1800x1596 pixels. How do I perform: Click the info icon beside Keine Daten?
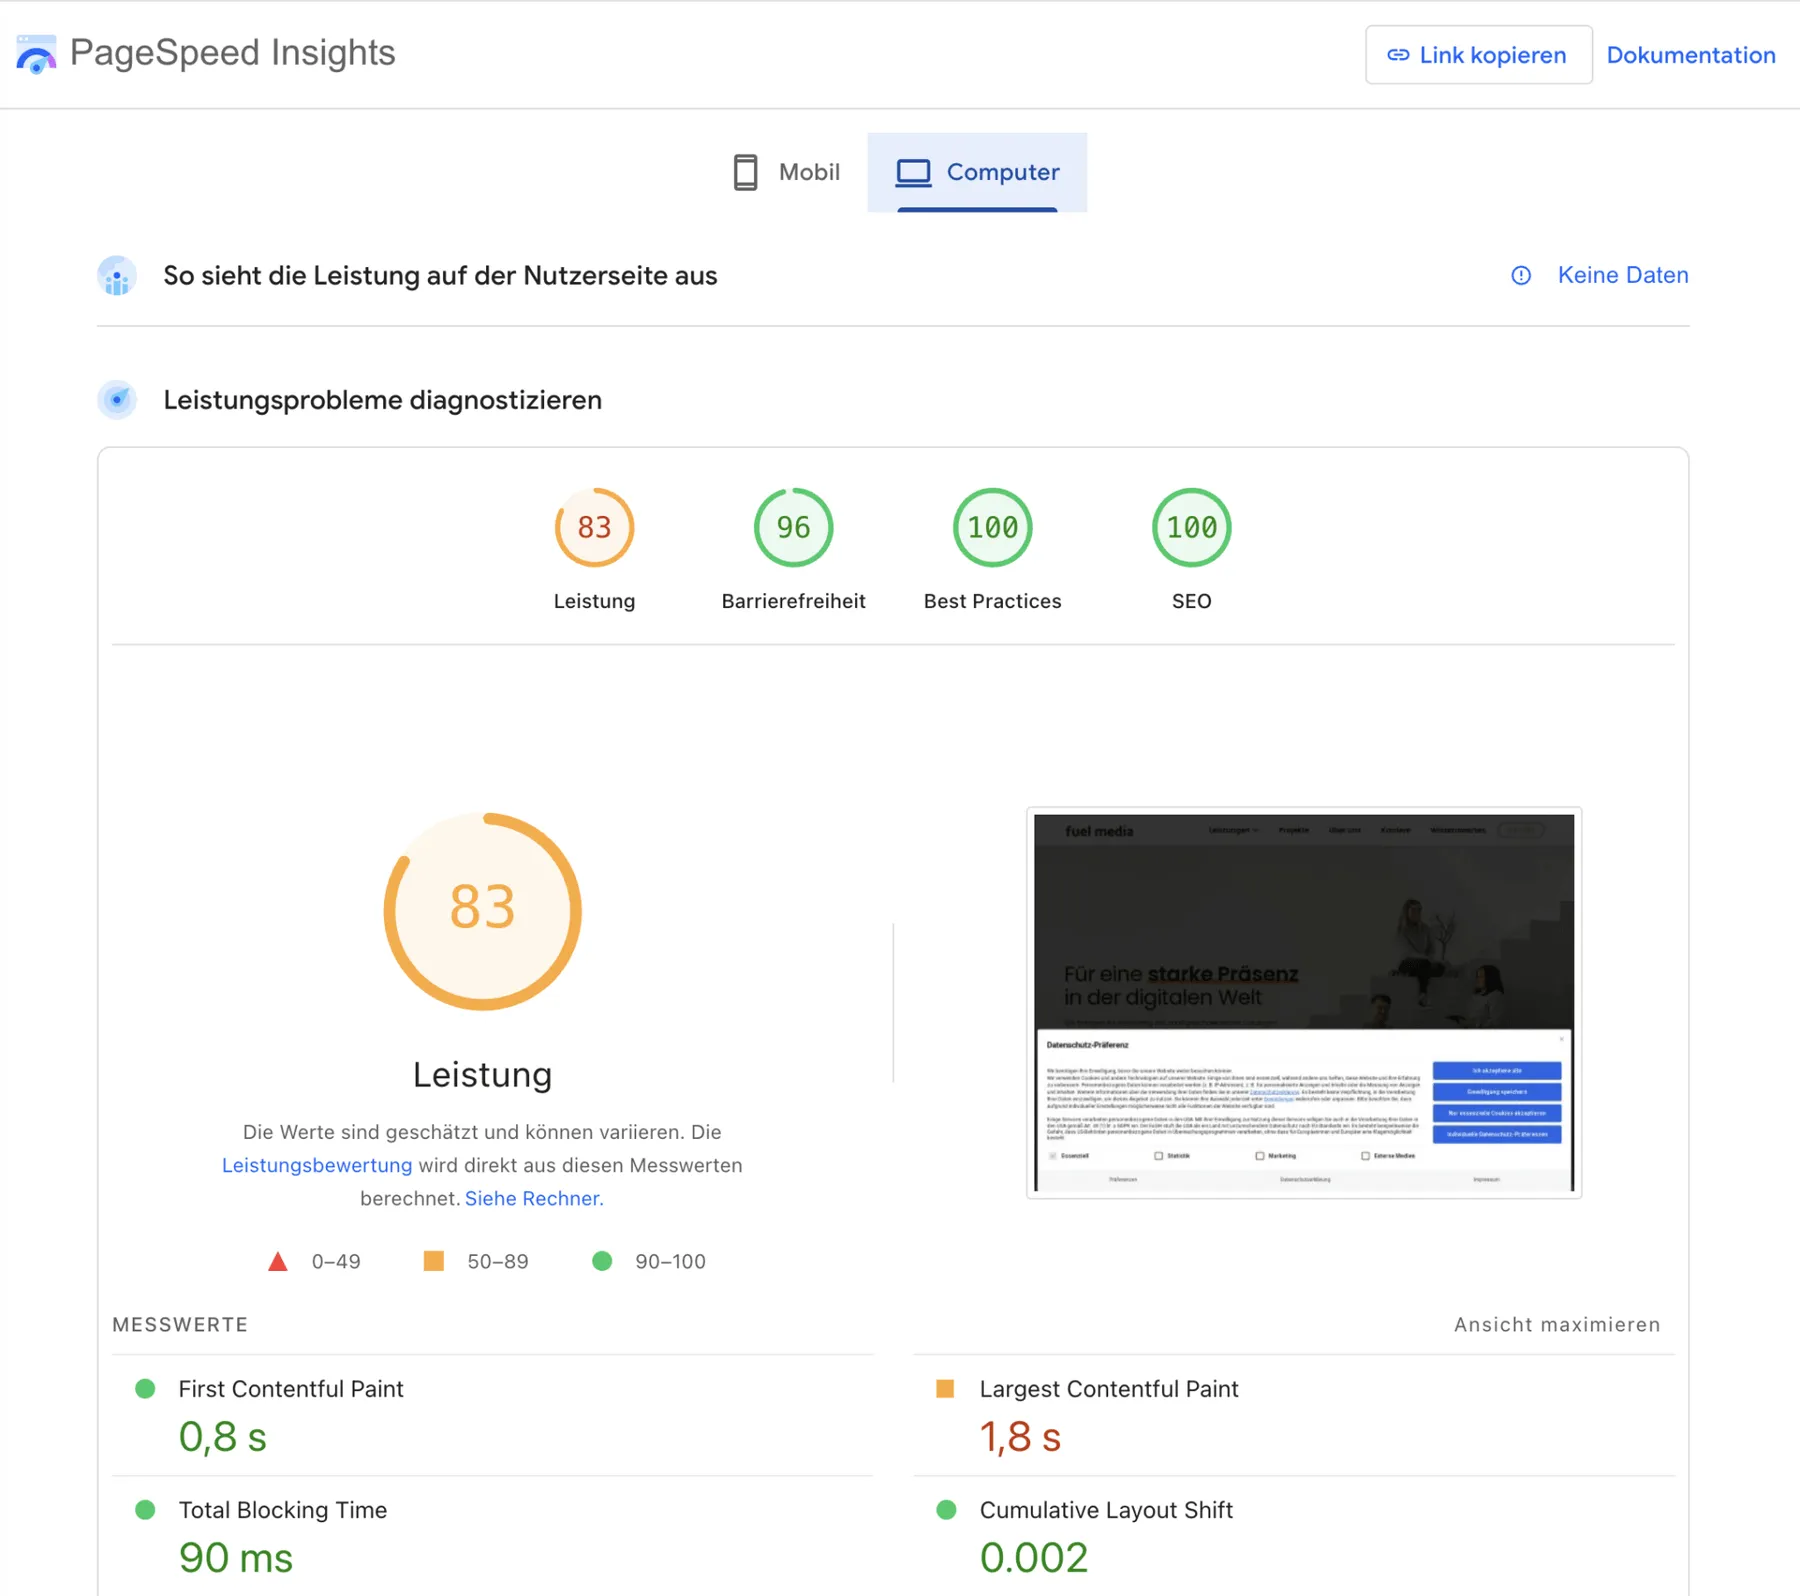[x=1520, y=275]
